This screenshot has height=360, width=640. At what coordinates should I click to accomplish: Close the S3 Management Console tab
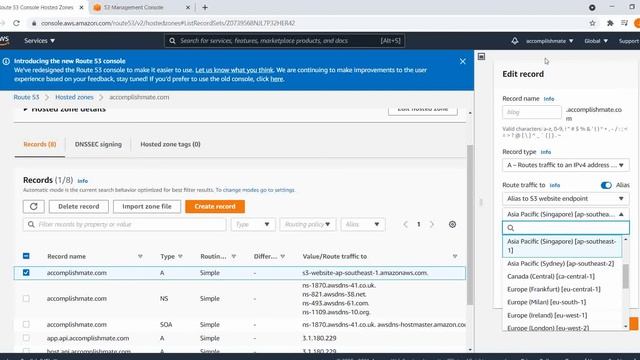point(188,7)
